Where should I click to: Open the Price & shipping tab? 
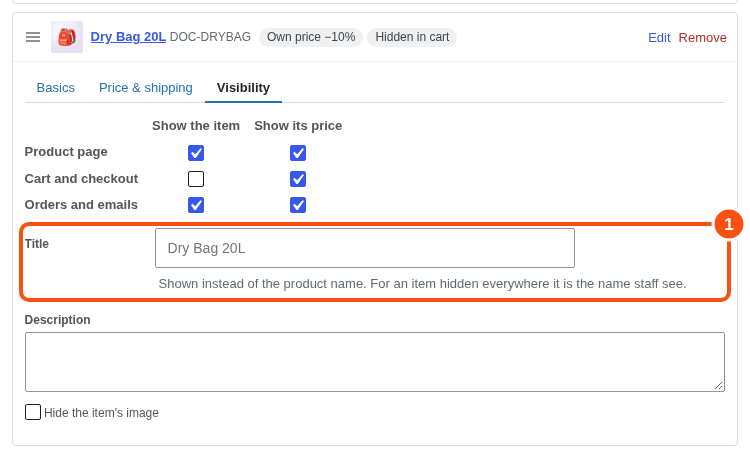coord(145,87)
